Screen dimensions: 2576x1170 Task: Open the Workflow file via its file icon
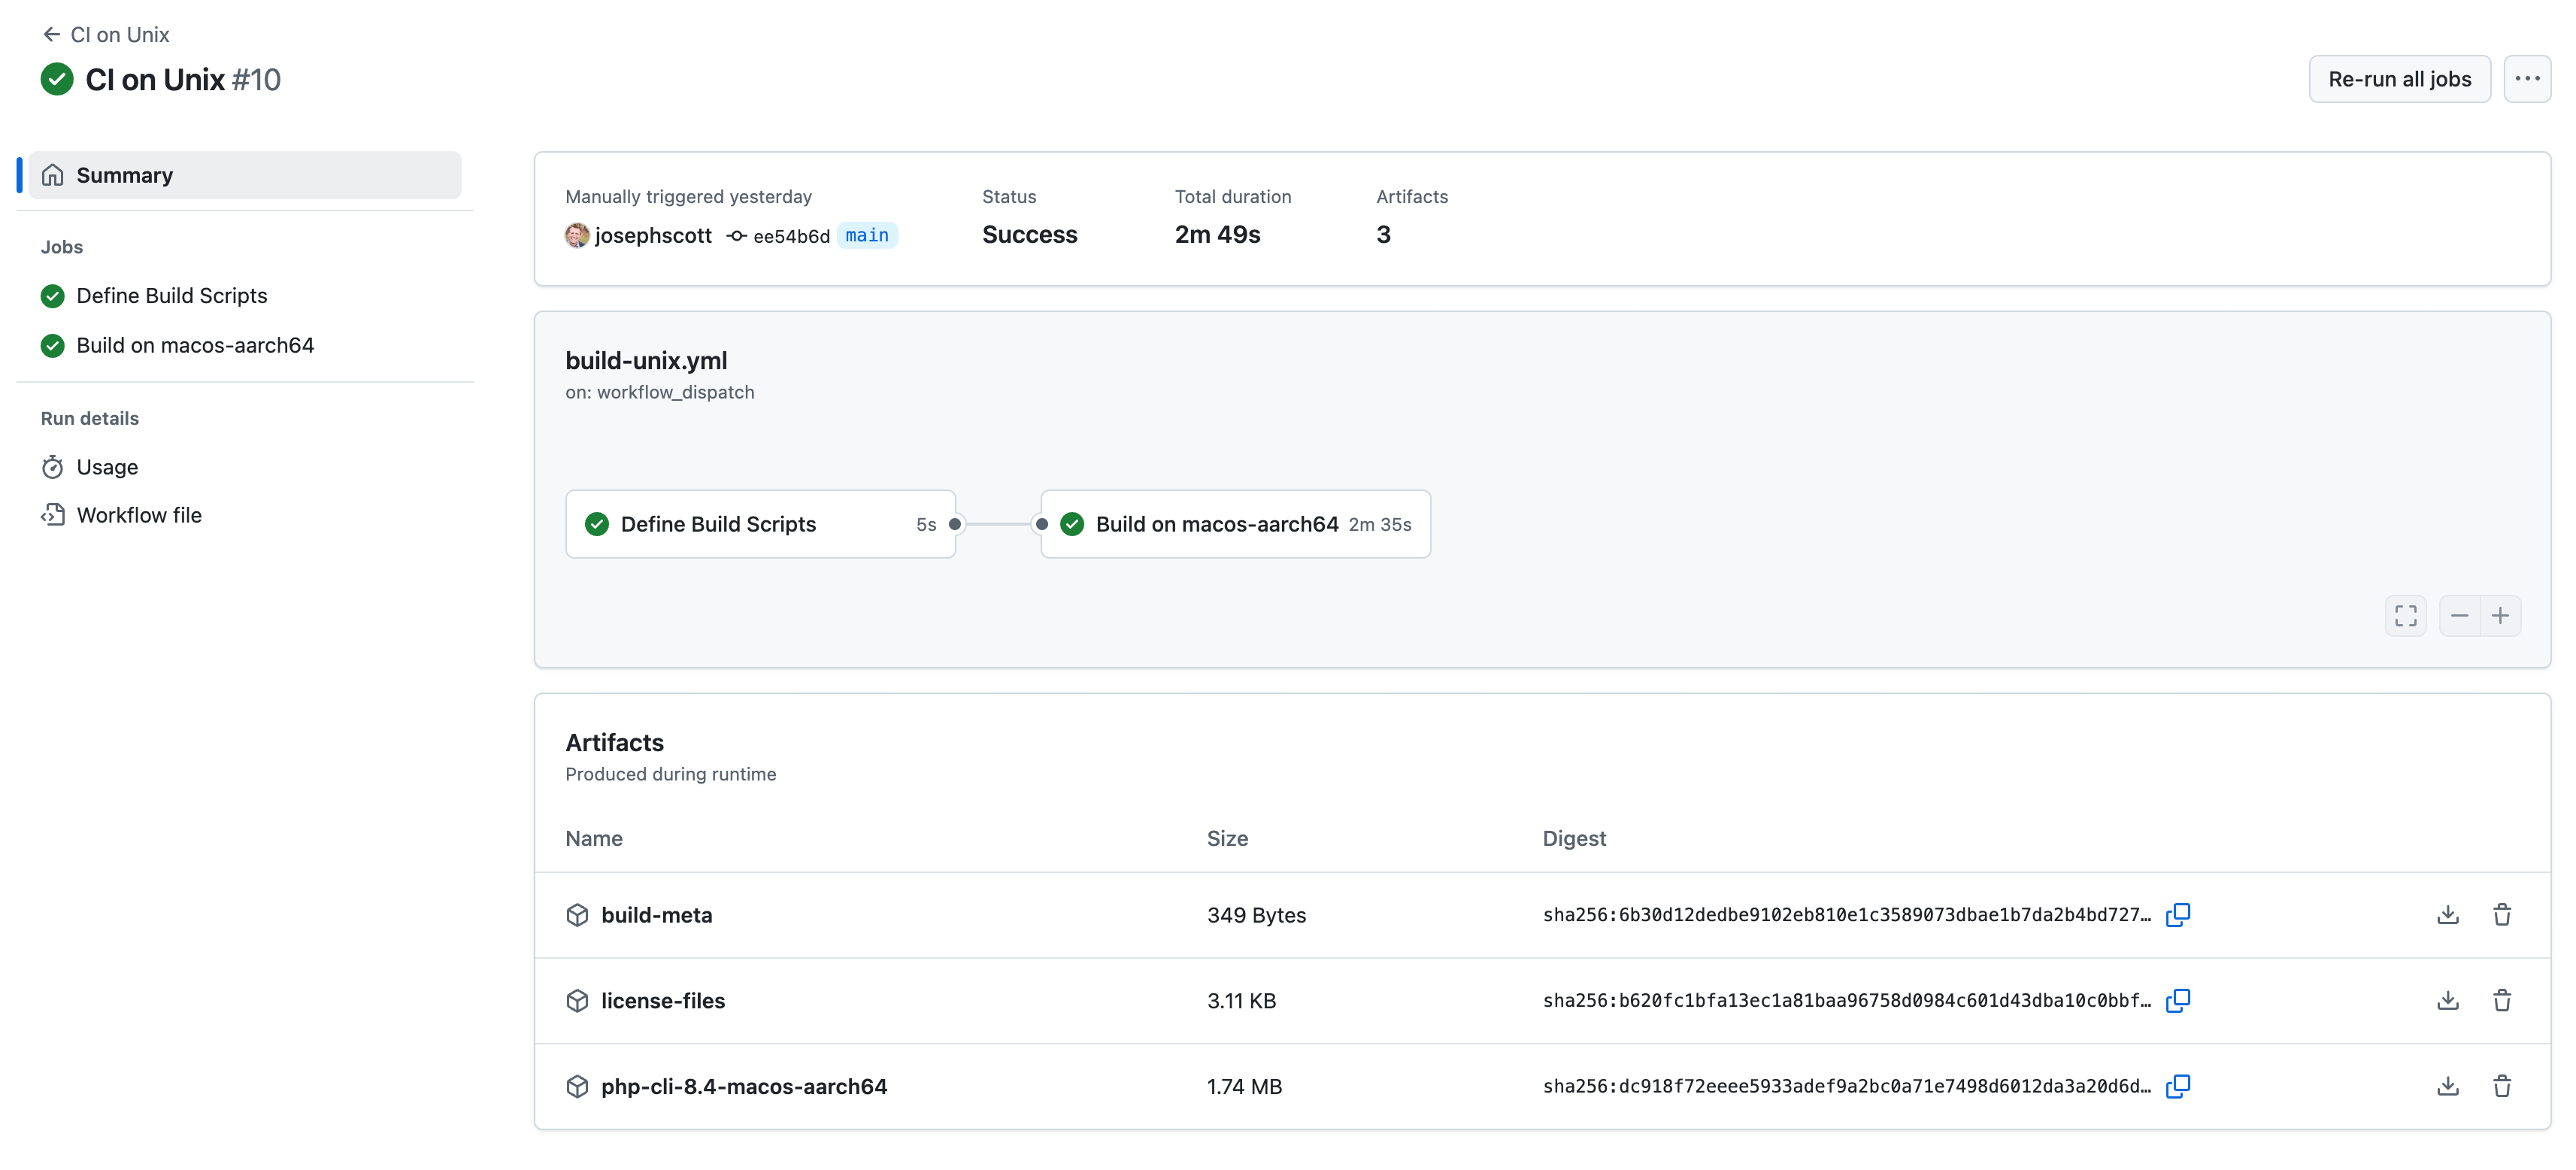coord(53,515)
